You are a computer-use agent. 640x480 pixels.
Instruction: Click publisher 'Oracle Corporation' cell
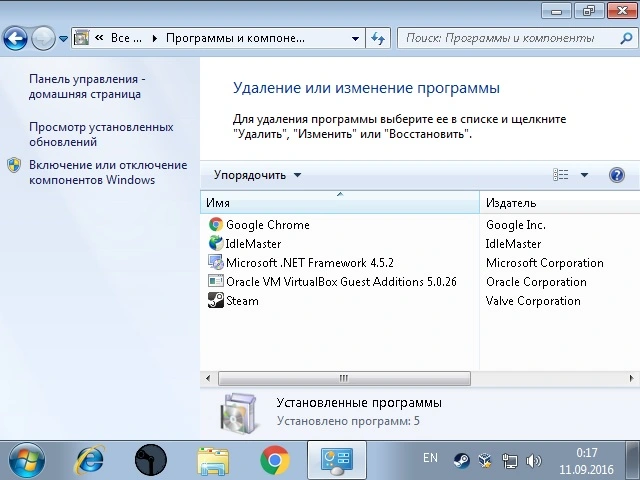pyautogui.click(x=536, y=282)
